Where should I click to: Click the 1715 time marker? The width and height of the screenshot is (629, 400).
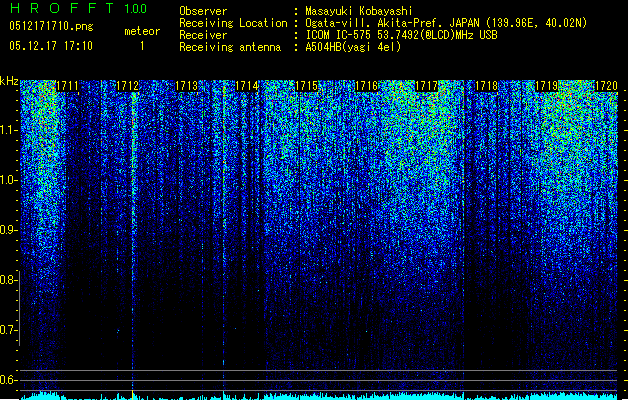point(306,86)
